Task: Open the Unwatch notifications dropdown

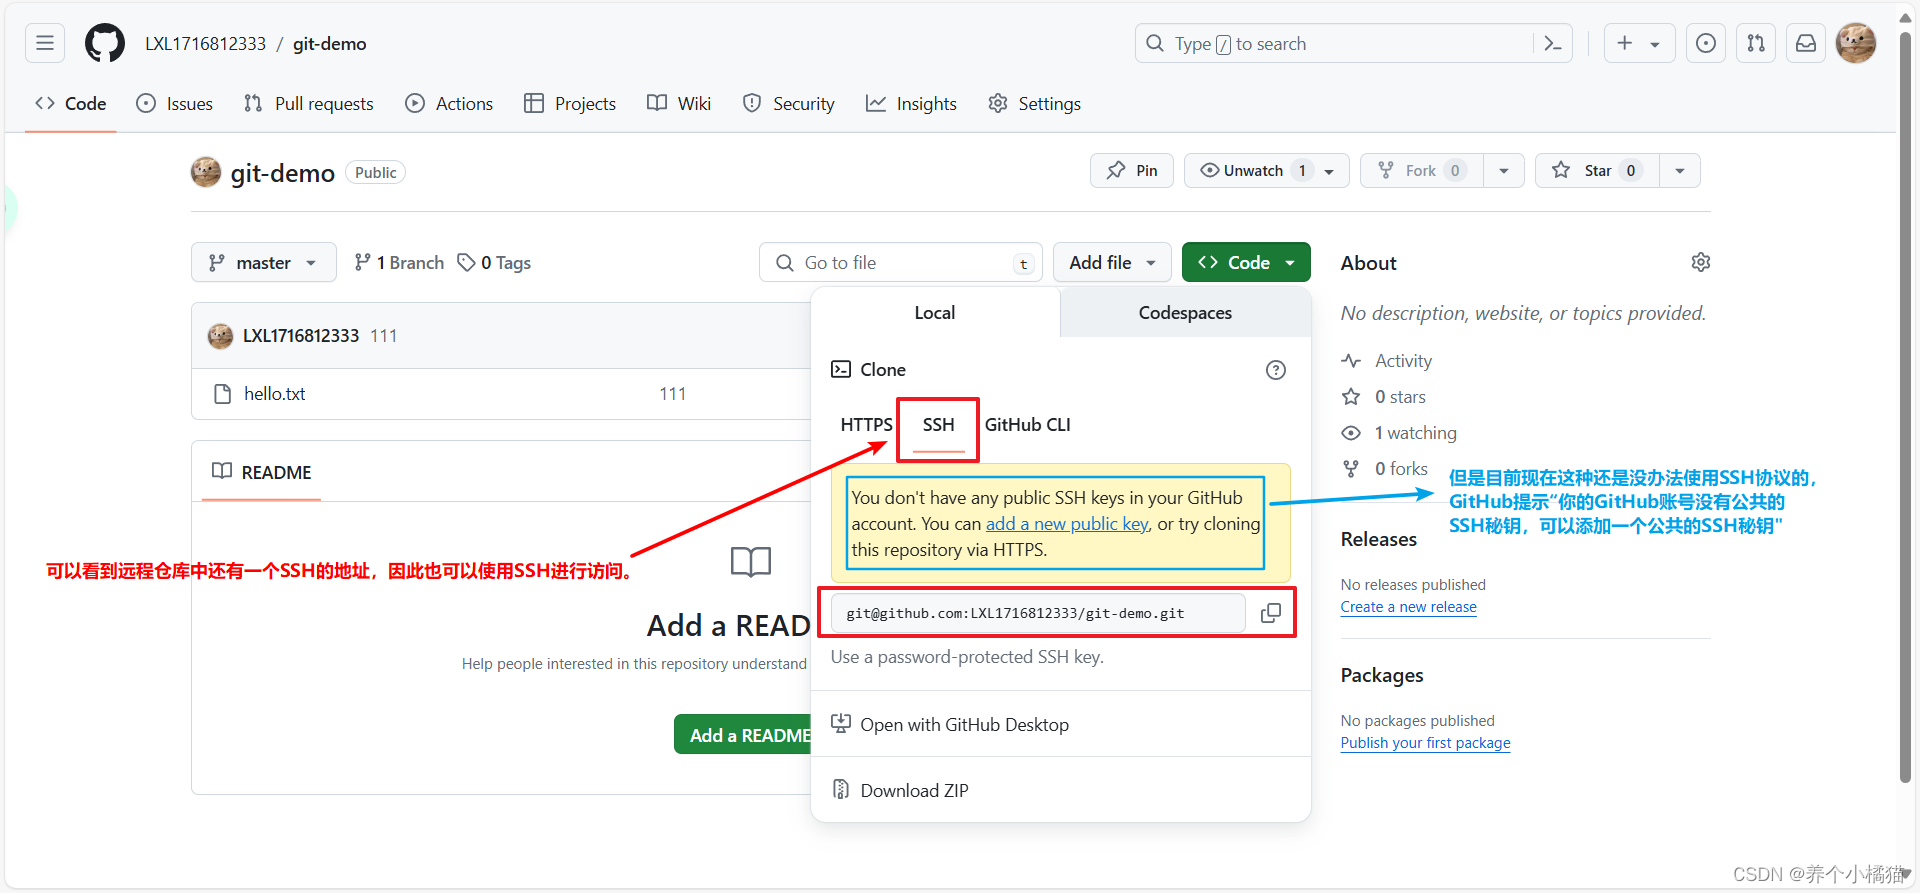Action: pos(1267,171)
